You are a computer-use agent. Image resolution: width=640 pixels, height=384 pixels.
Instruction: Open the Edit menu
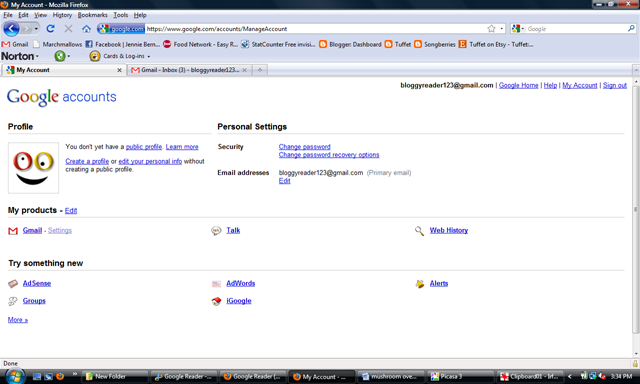23,15
